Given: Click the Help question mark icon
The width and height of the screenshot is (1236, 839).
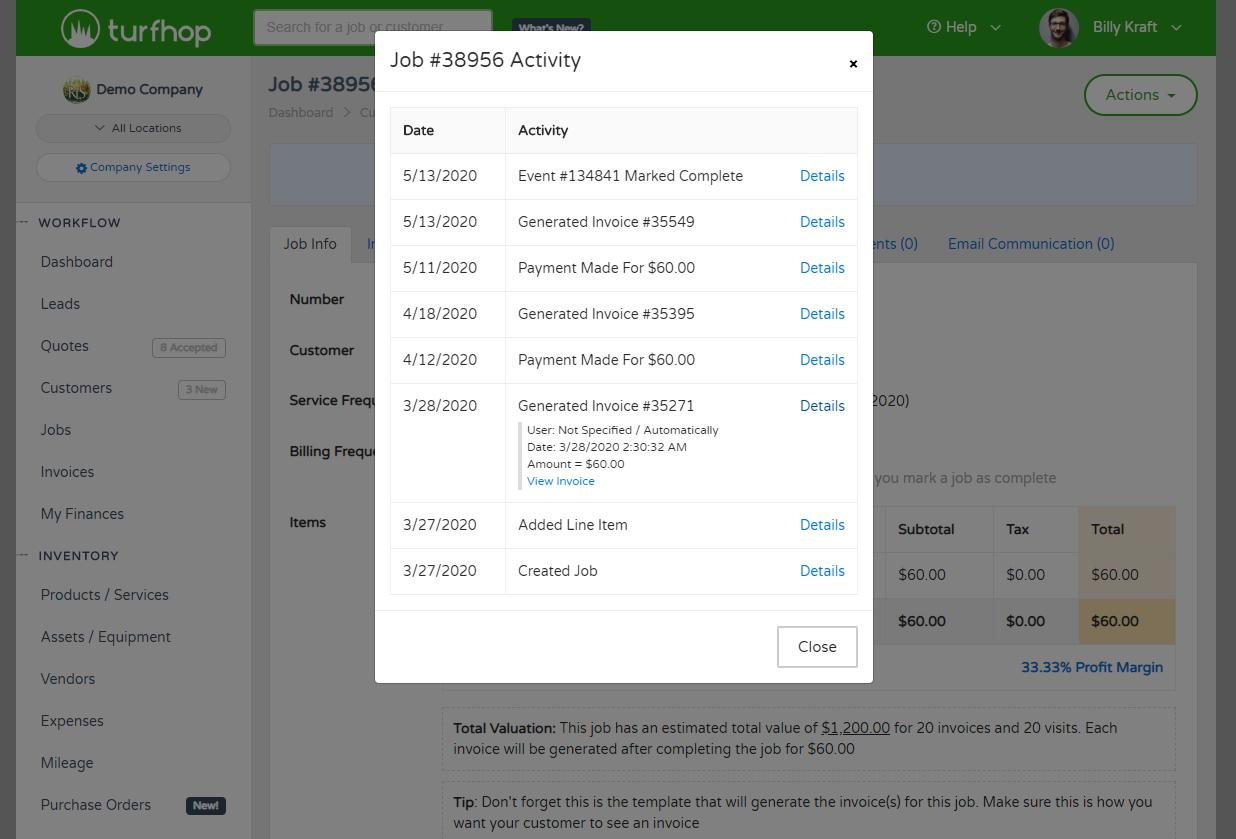Looking at the screenshot, I should pos(934,27).
